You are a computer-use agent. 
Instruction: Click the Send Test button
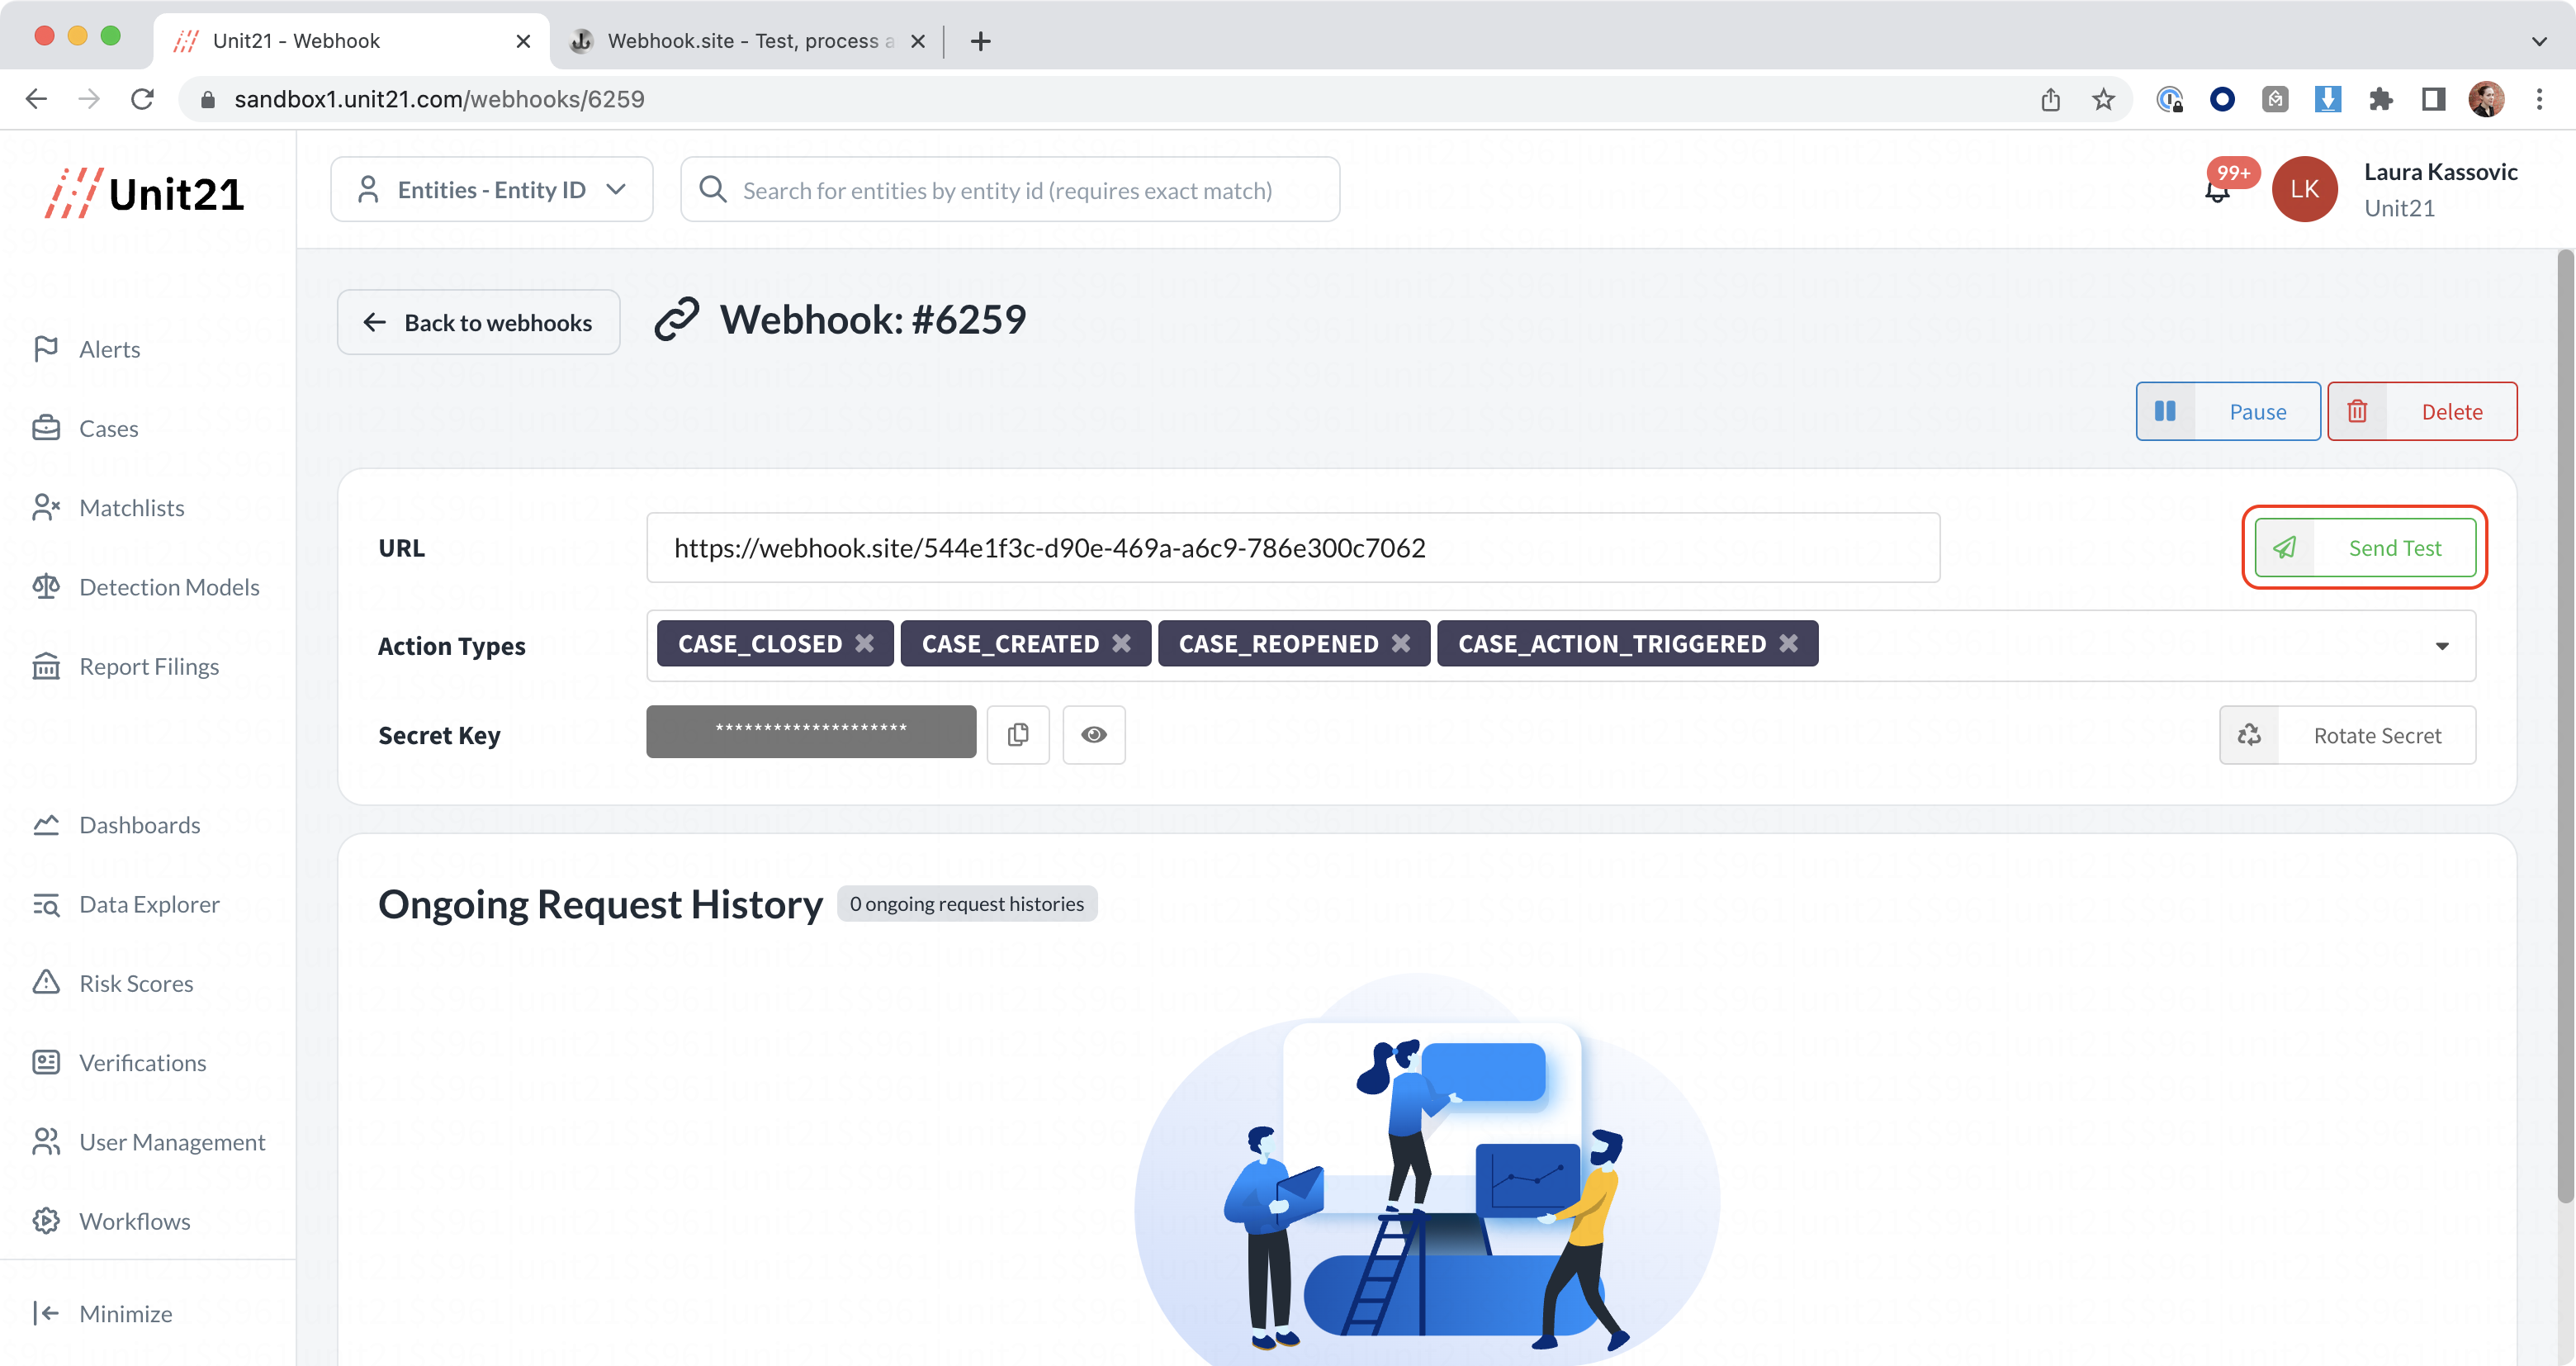click(x=2365, y=548)
